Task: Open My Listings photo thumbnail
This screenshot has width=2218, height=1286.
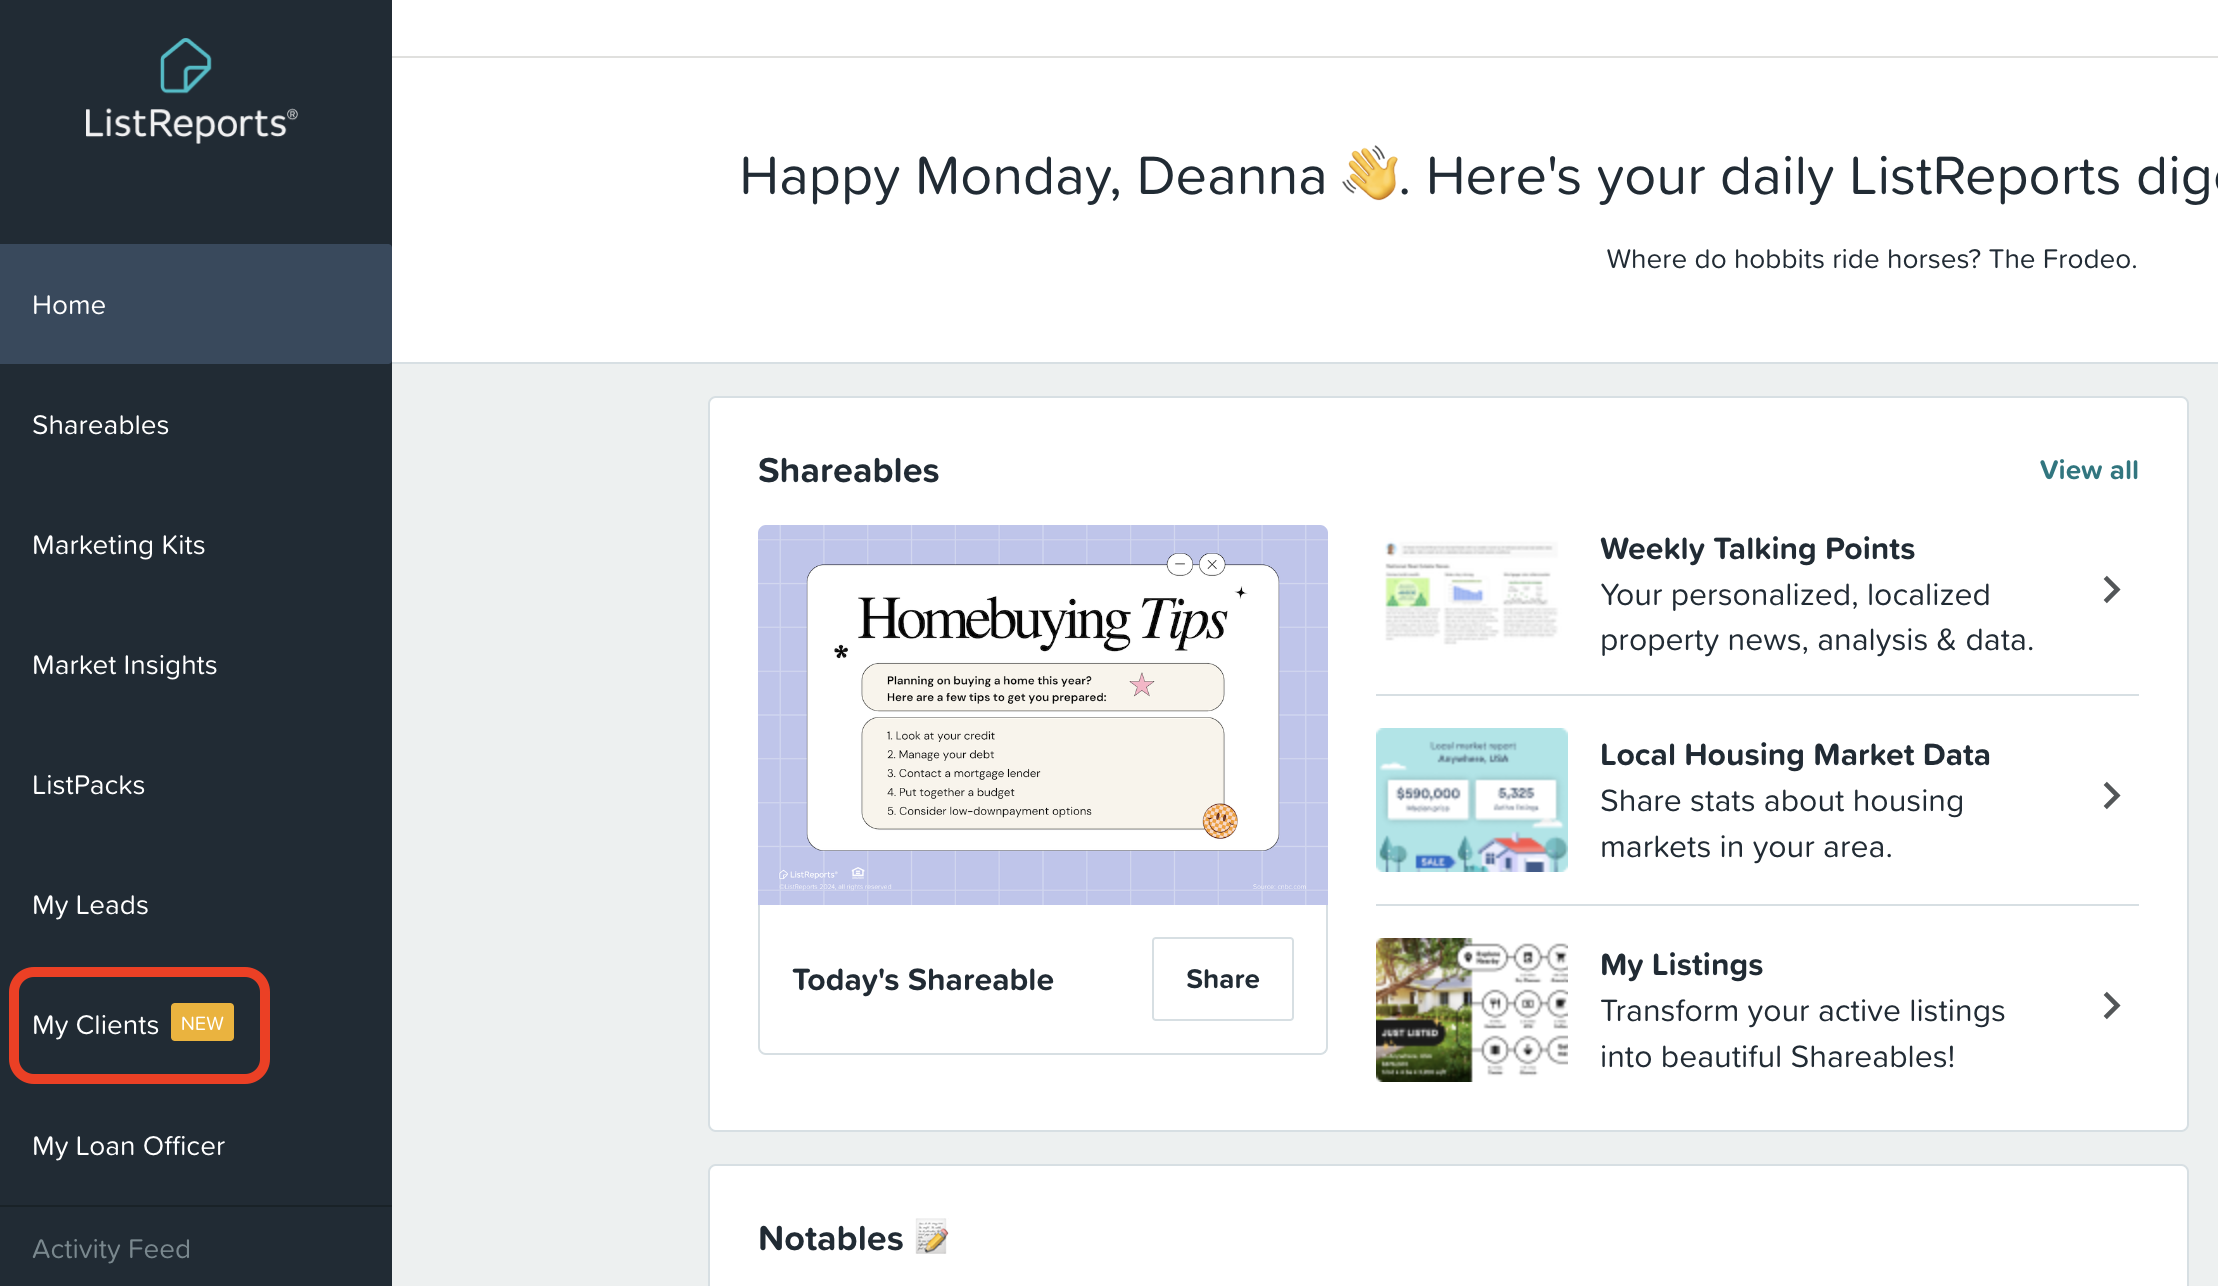Action: (1471, 1009)
